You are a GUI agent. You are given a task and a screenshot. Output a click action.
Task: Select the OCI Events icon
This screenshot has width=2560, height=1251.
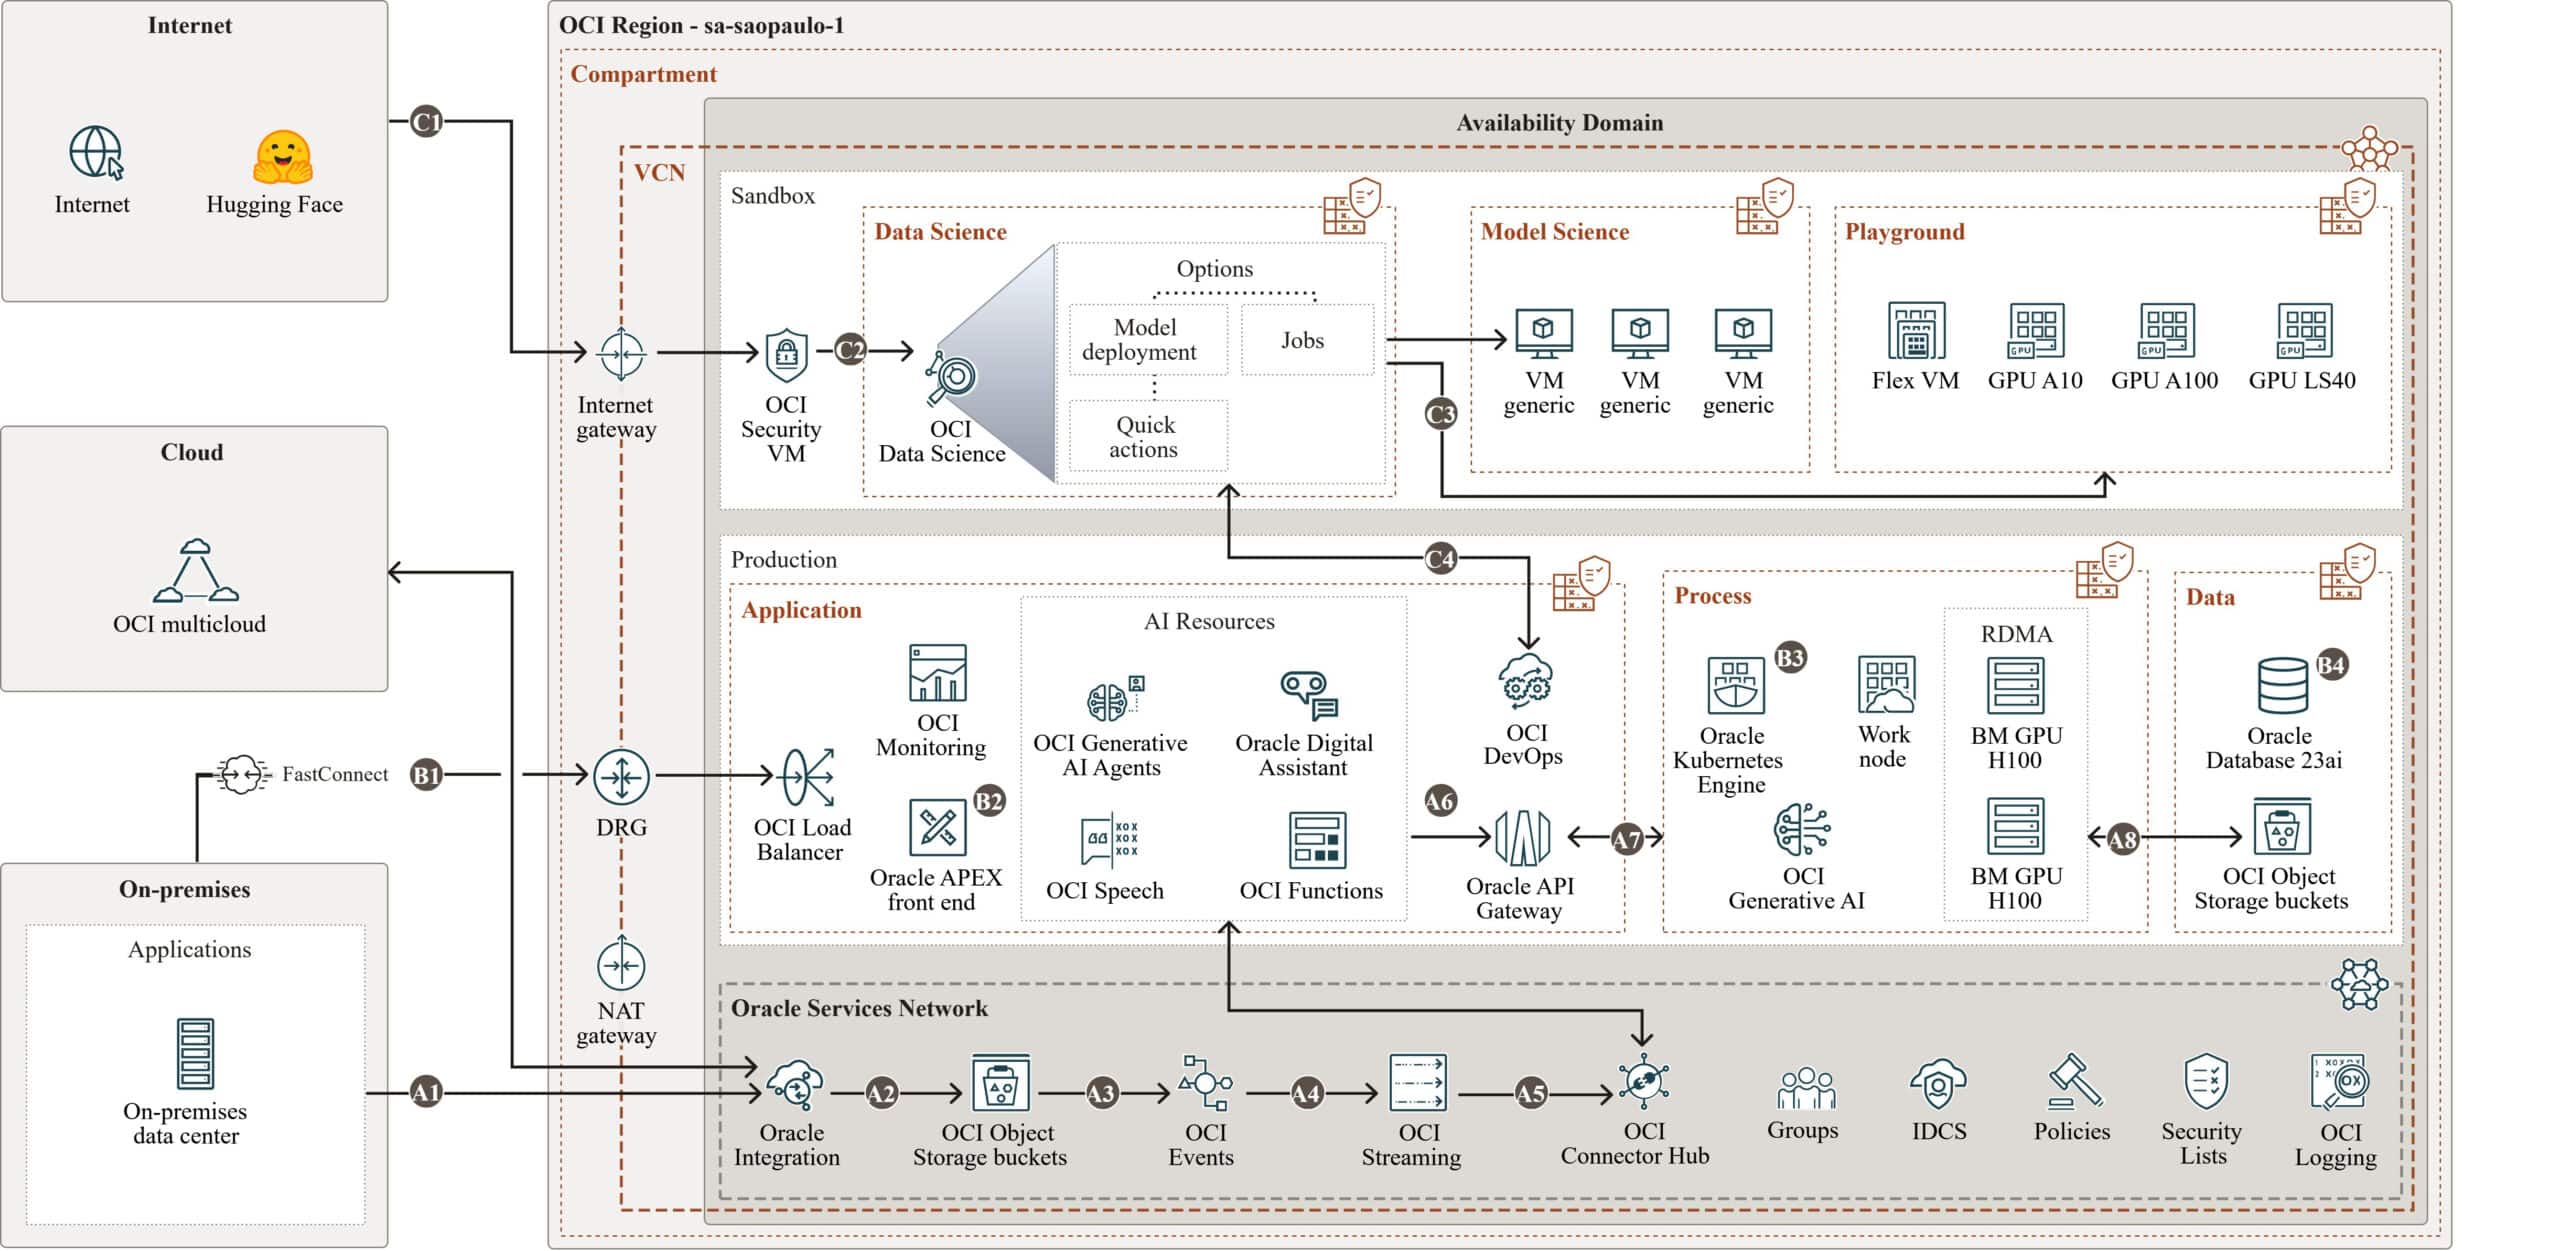pyautogui.click(x=1205, y=1083)
